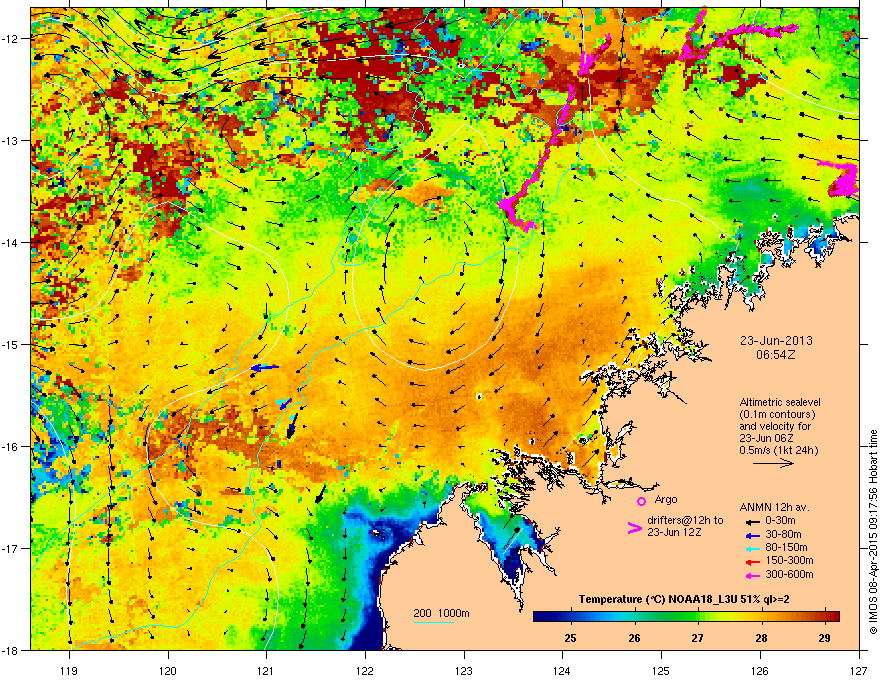This screenshot has height=680, width=880.
Task: Click the longitude axis label '127'
Action: click(859, 670)
